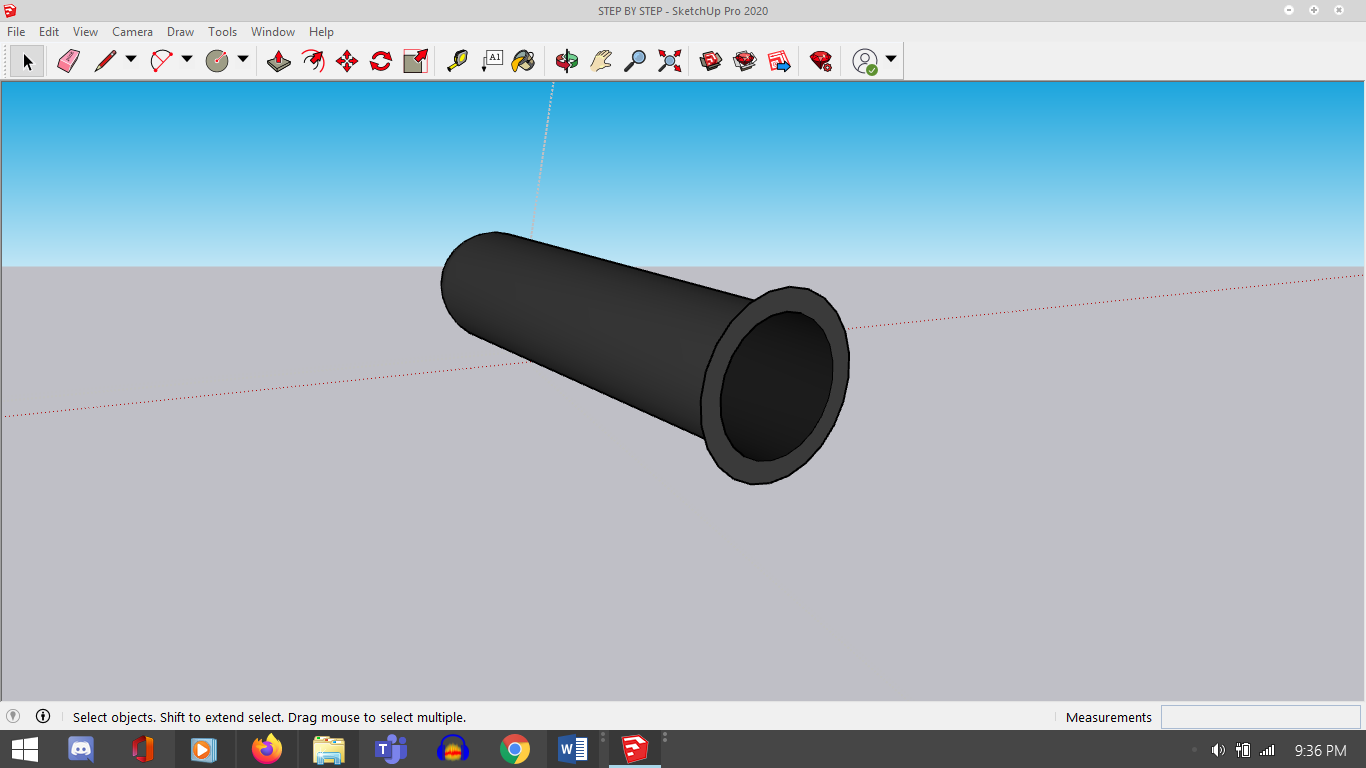
Task: Select the Circle shape tool
Action: point(217,61)
